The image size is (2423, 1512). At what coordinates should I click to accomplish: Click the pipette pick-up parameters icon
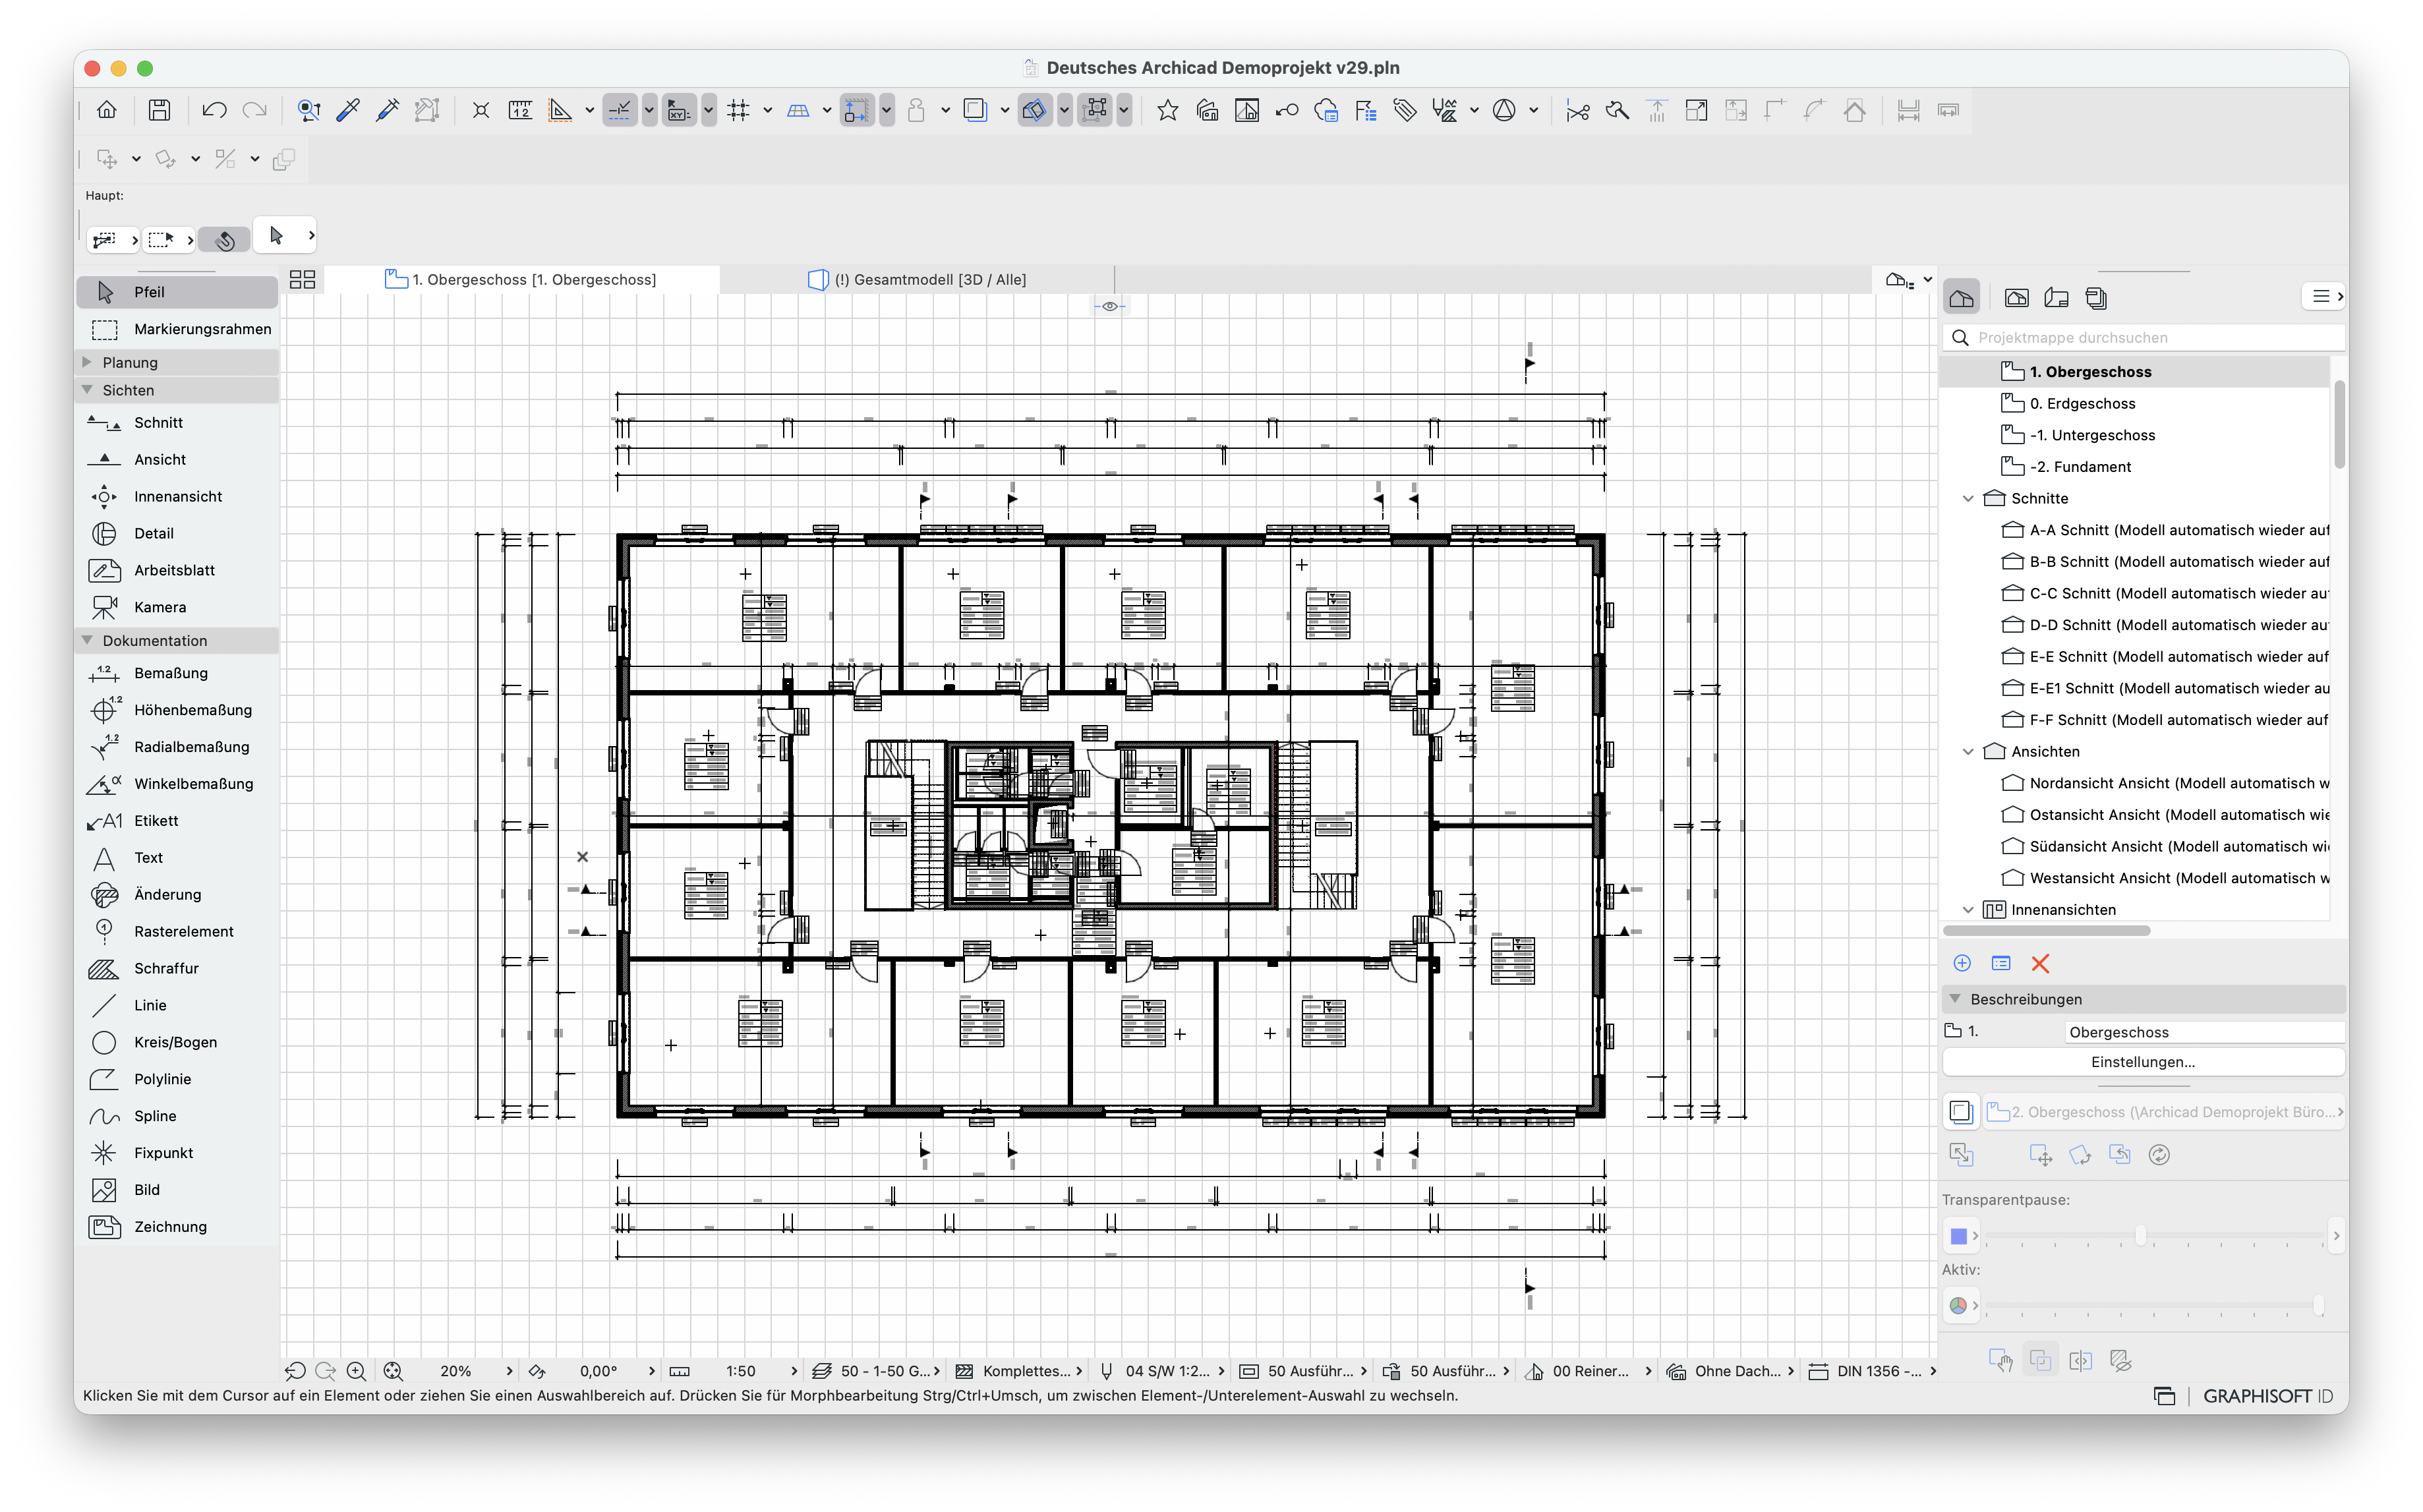tap(348, 110)
